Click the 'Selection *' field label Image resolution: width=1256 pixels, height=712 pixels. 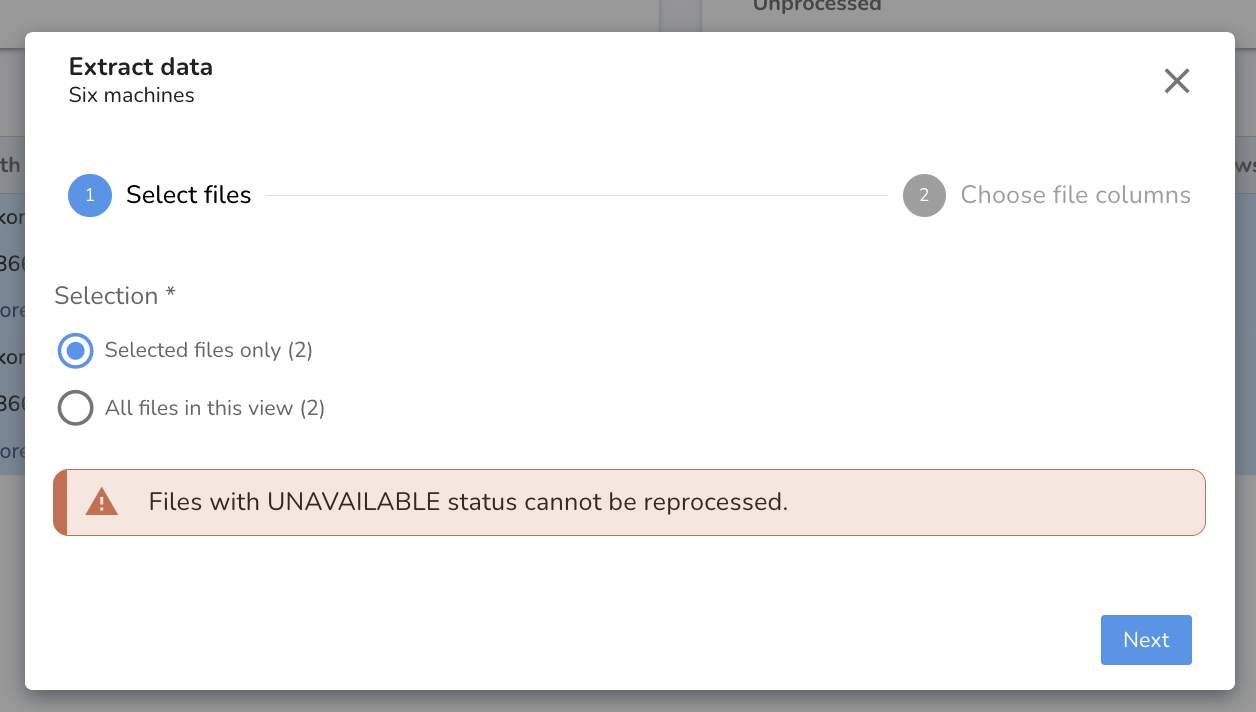[x=115, y=296]
